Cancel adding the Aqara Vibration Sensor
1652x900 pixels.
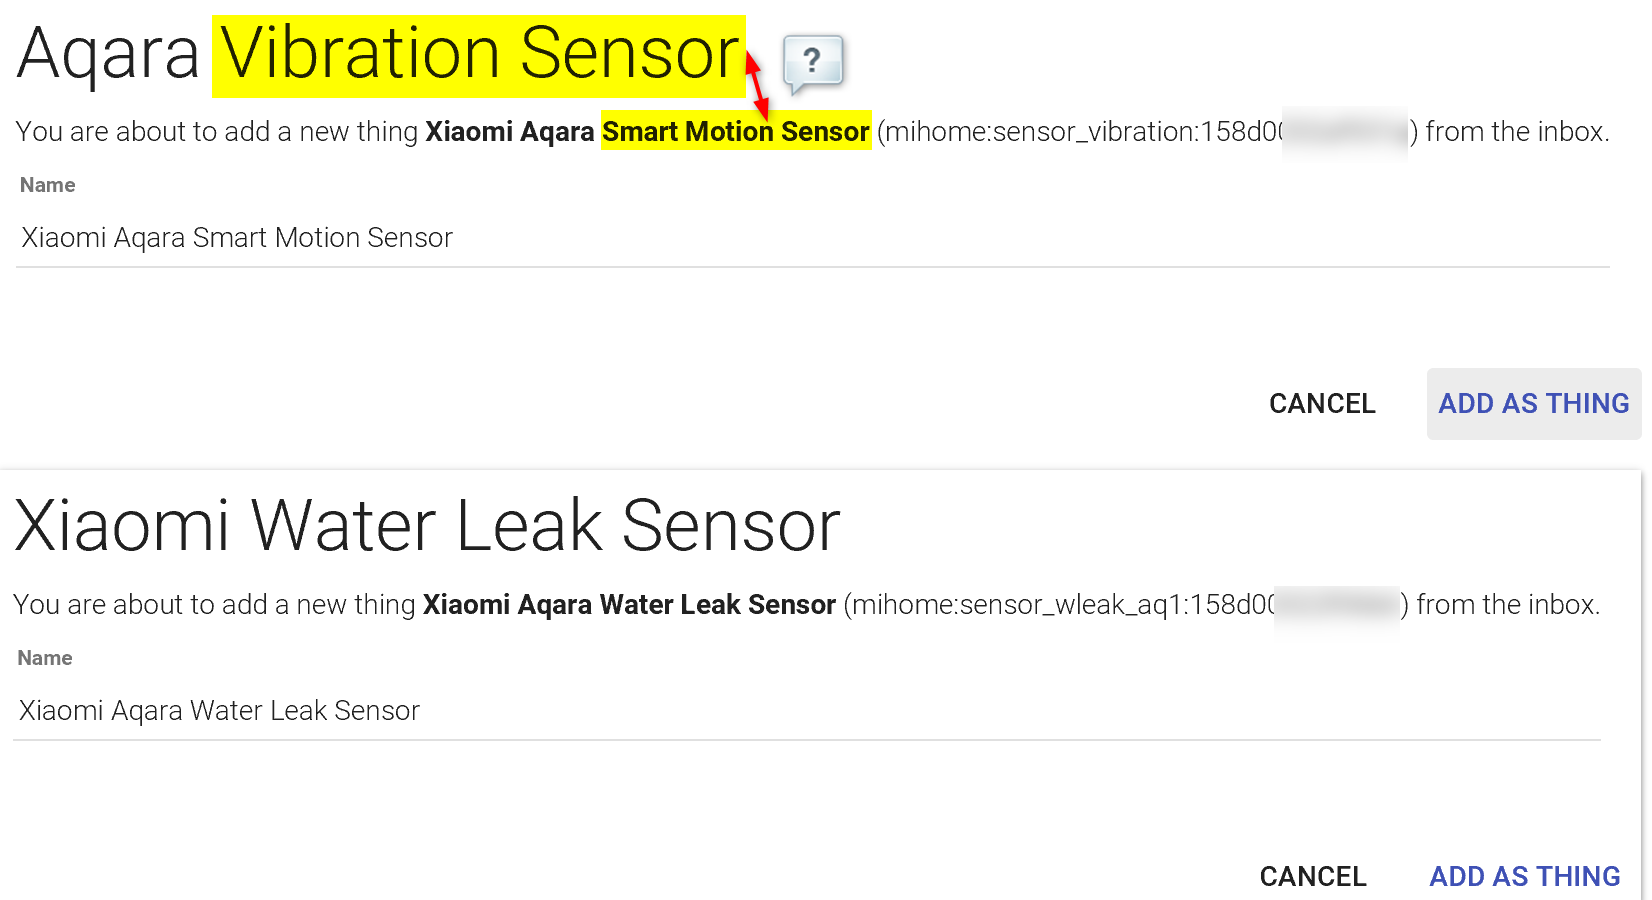(x=1321, y=404)
